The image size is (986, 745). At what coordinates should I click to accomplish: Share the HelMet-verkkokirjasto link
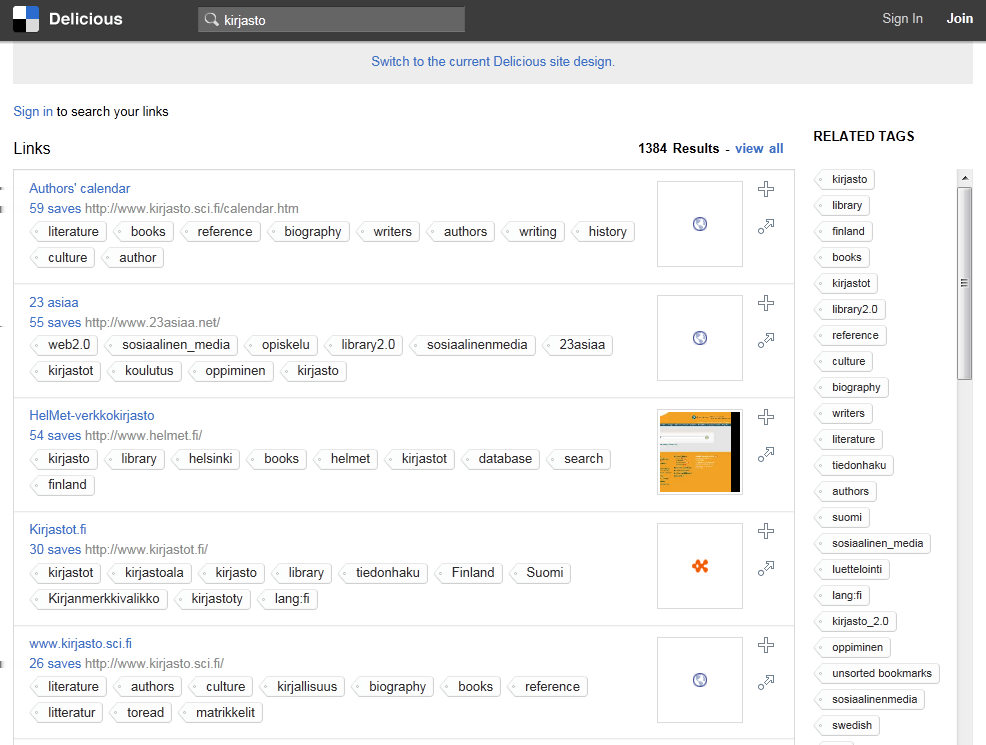pos(765,454)
